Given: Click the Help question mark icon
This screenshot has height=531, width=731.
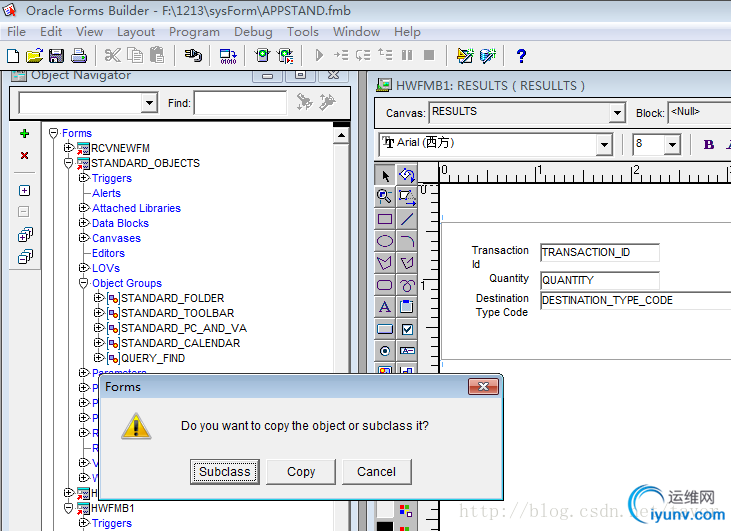Looking at the screenshot, I should coord(521,56).
